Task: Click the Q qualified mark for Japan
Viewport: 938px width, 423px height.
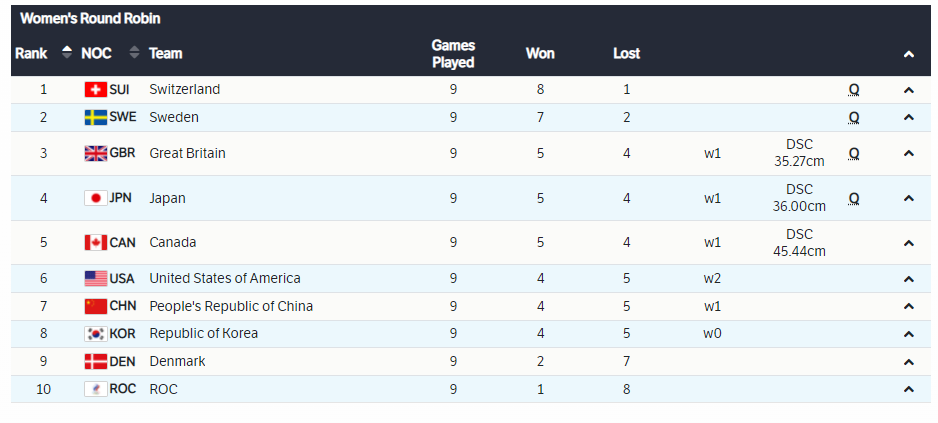Action: tap(854, 198)
